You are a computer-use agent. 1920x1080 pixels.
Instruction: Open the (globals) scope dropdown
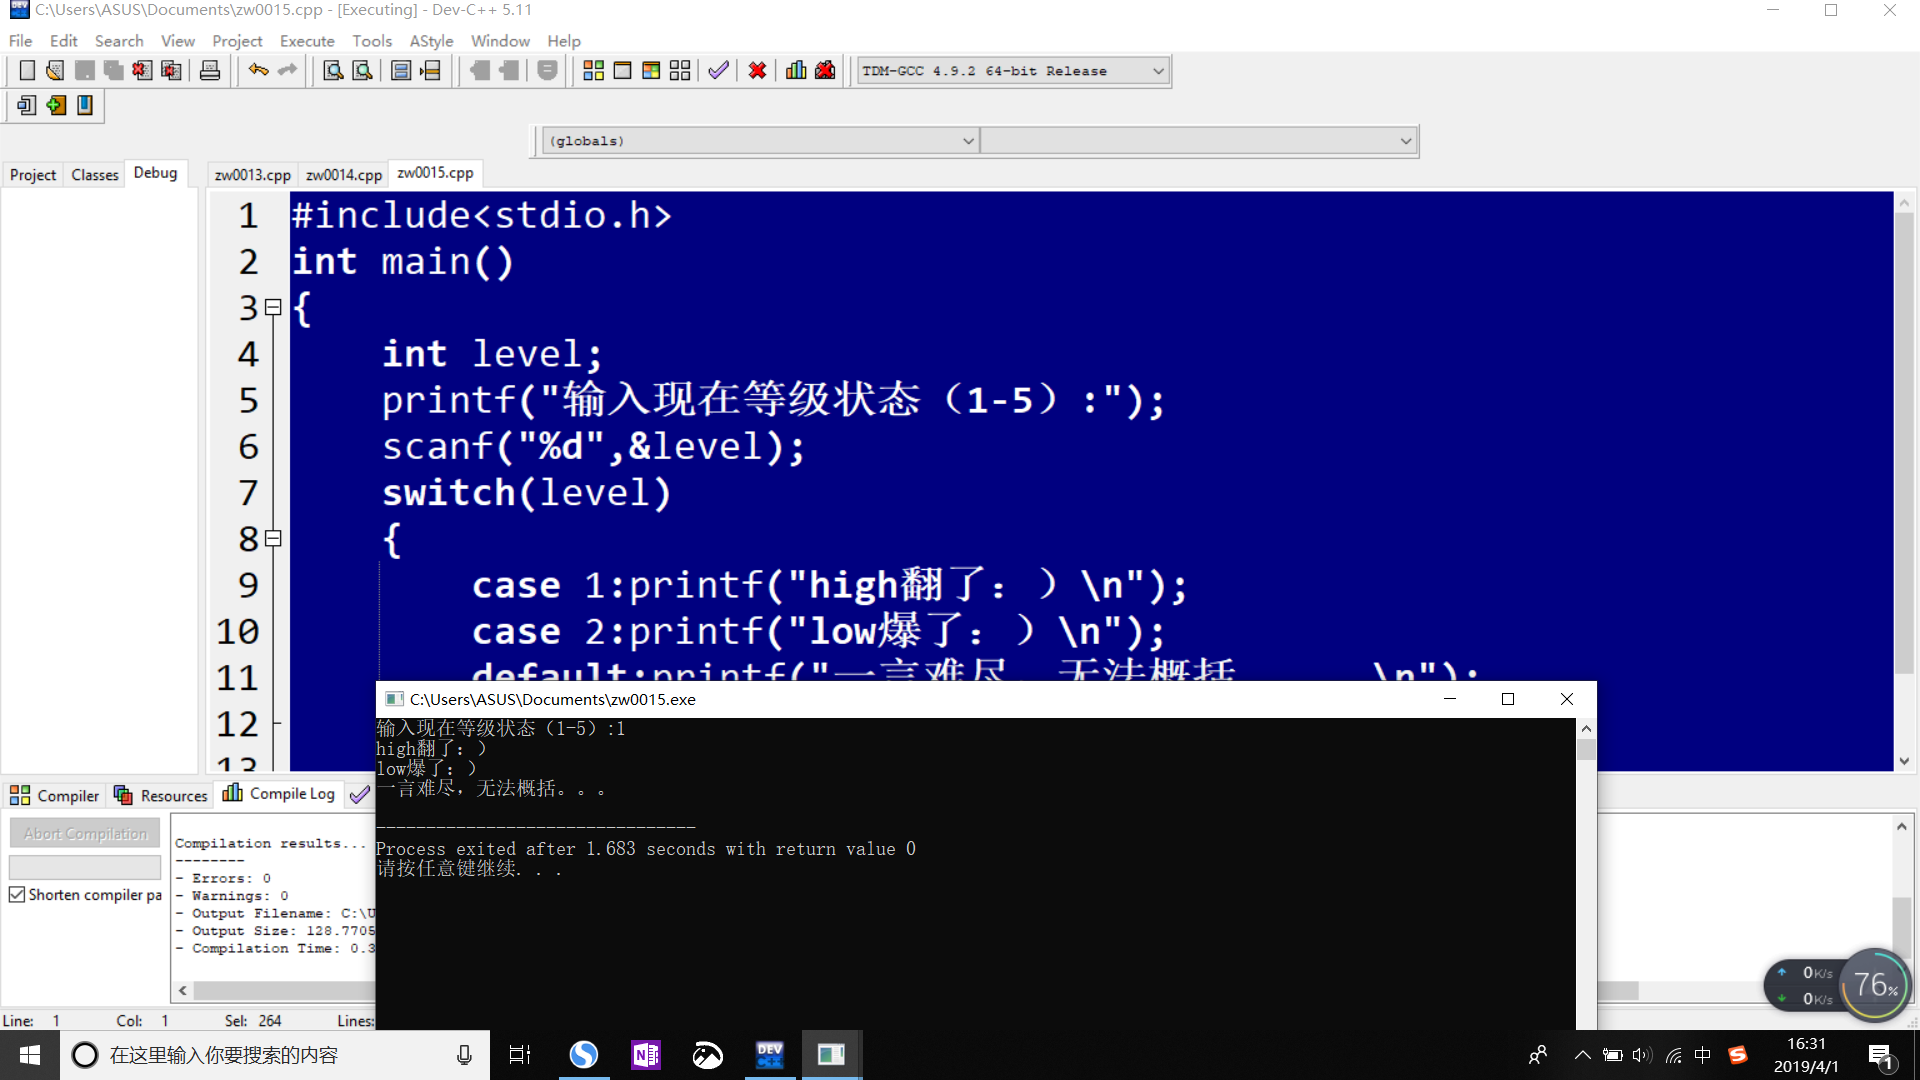[x=967, y=141]
